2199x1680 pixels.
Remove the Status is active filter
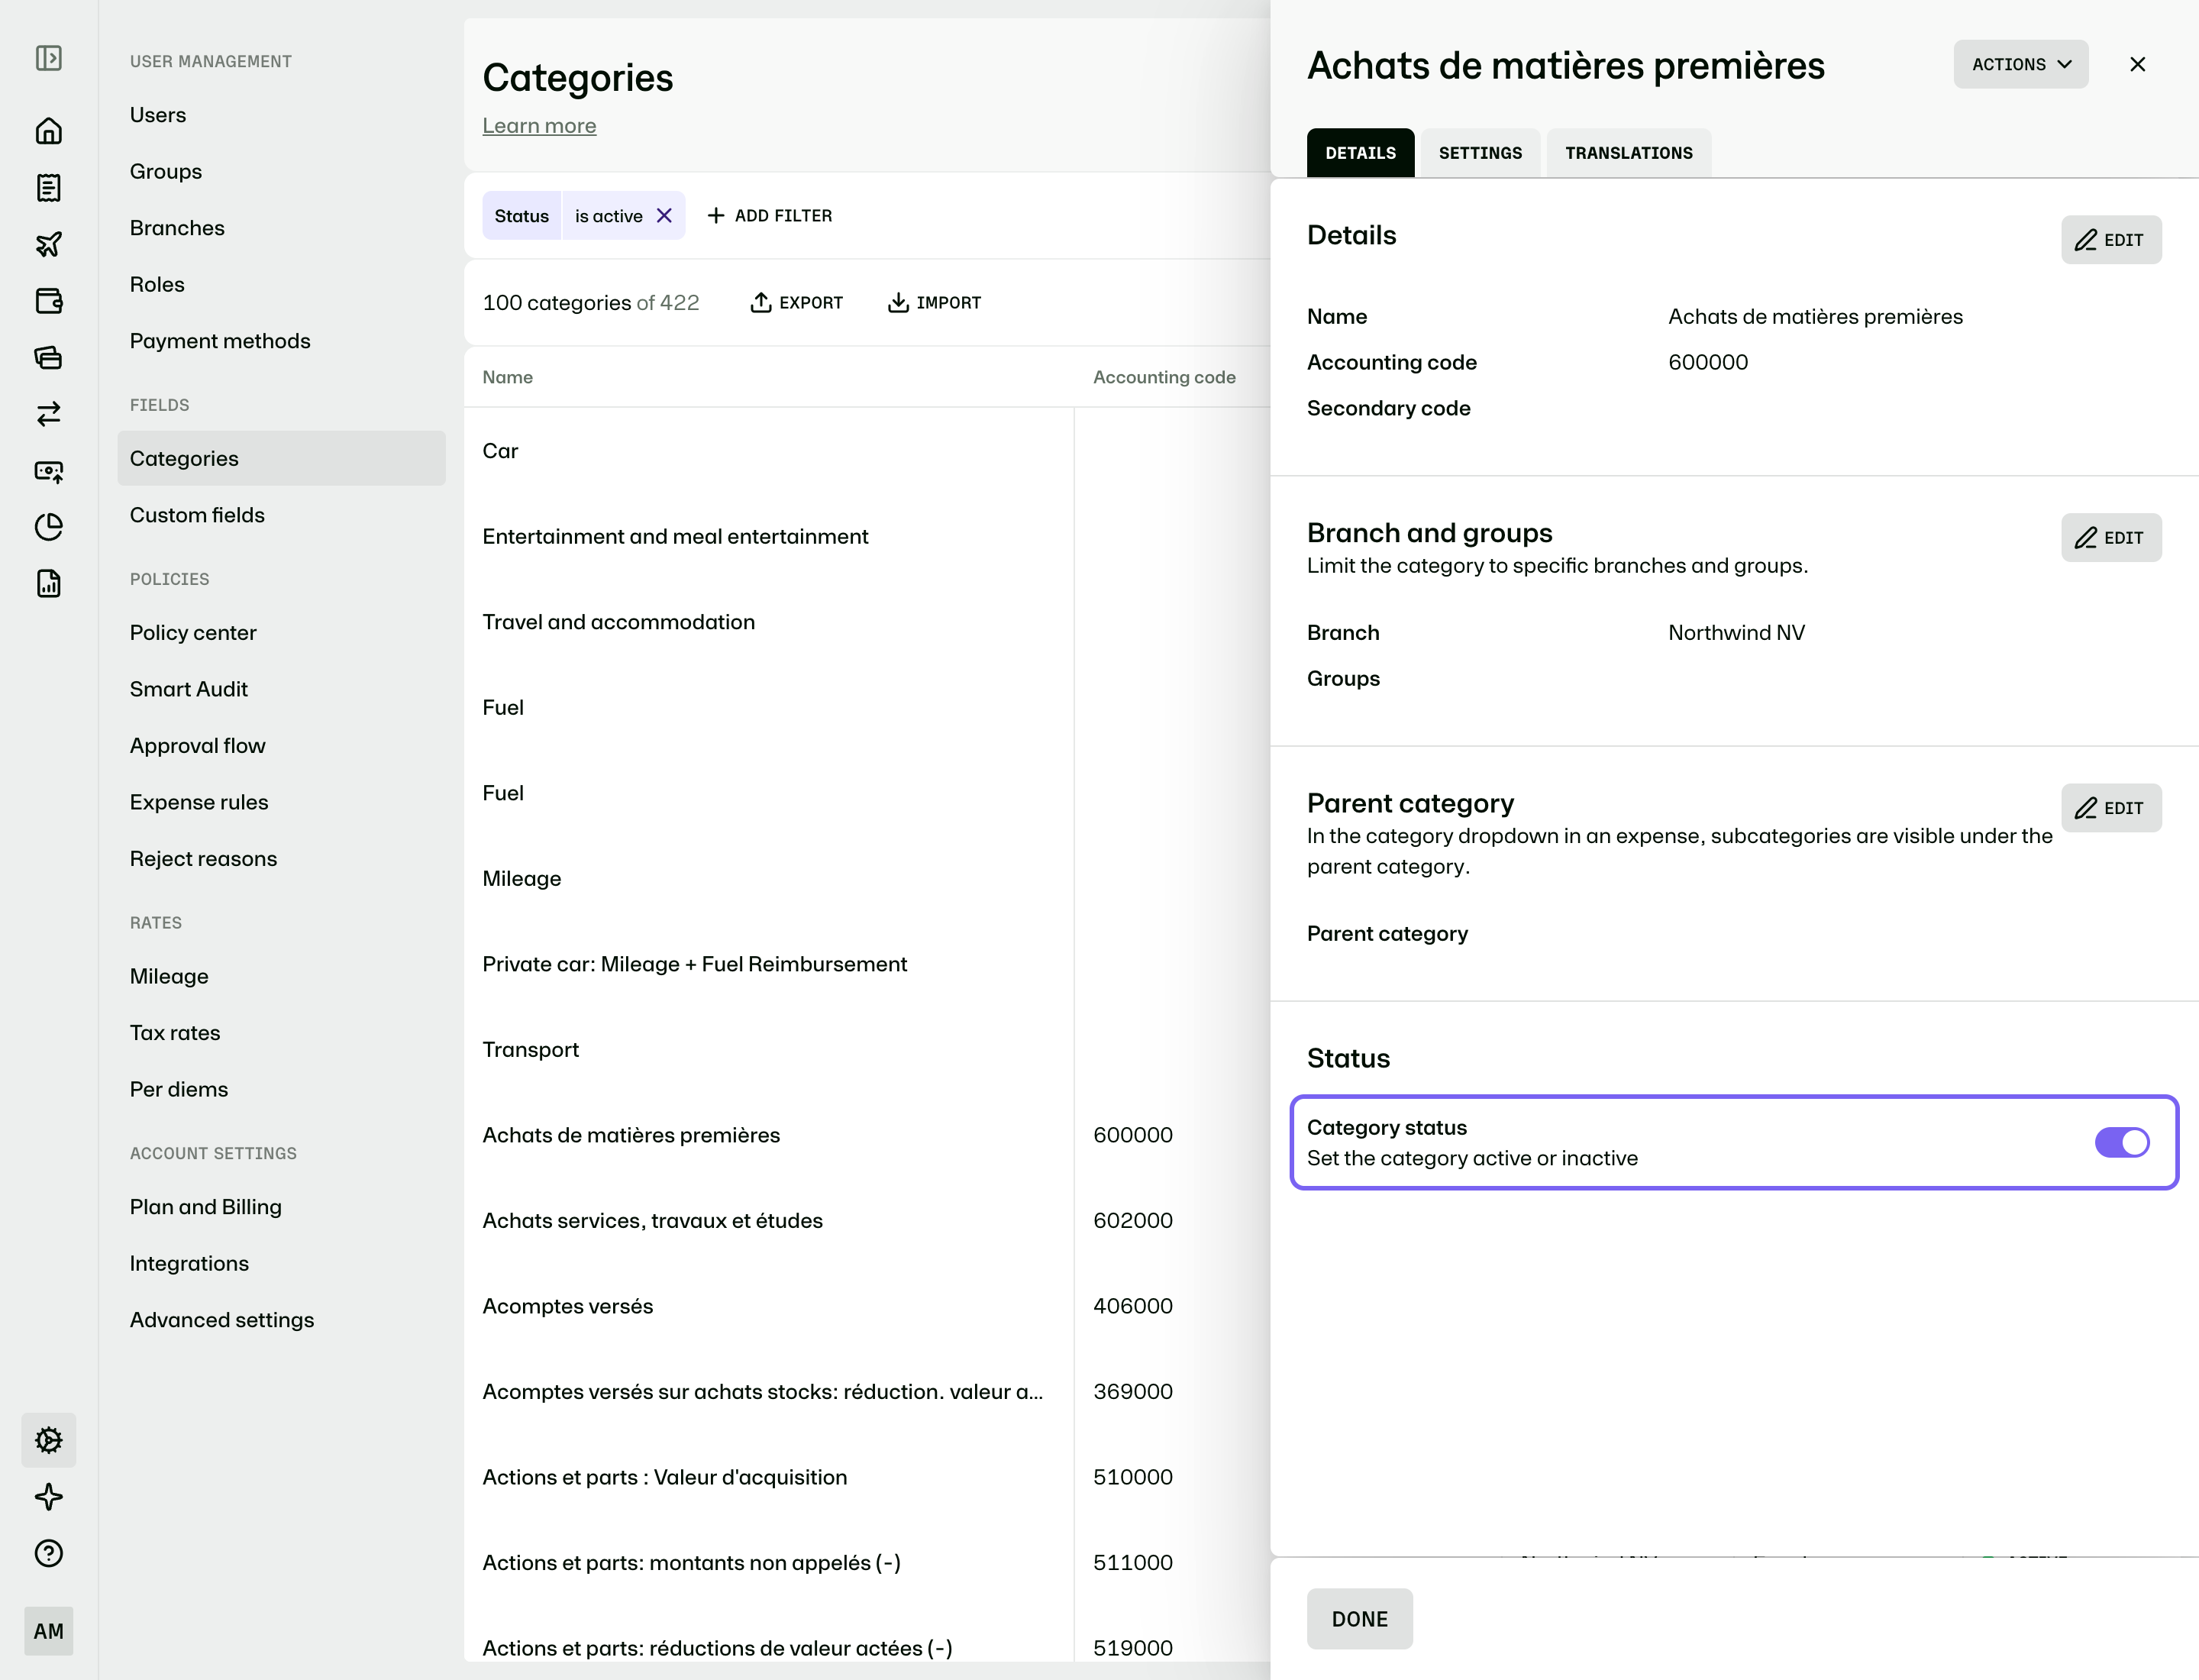point(664,216)
